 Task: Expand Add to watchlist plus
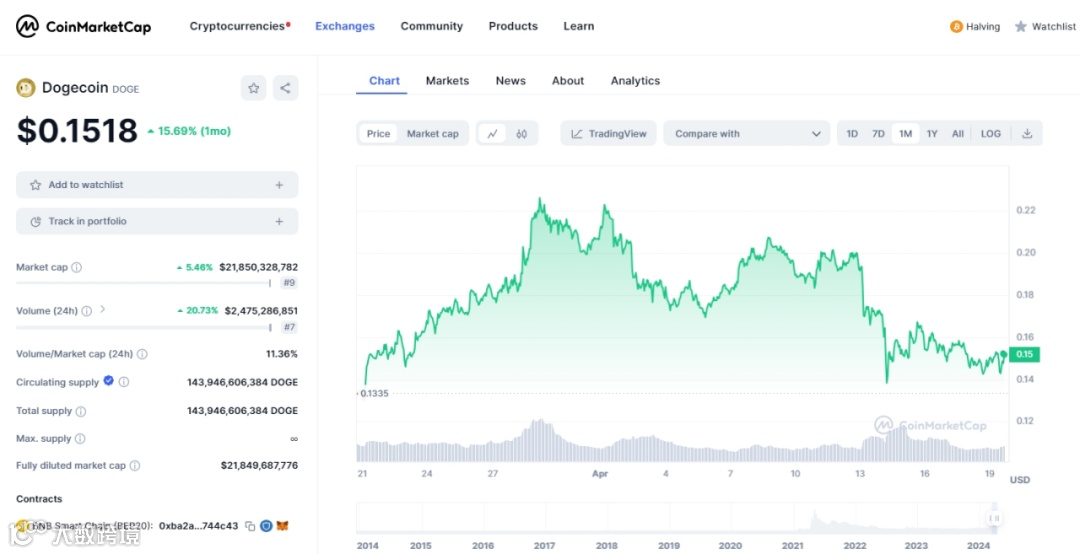pos(279,185)
